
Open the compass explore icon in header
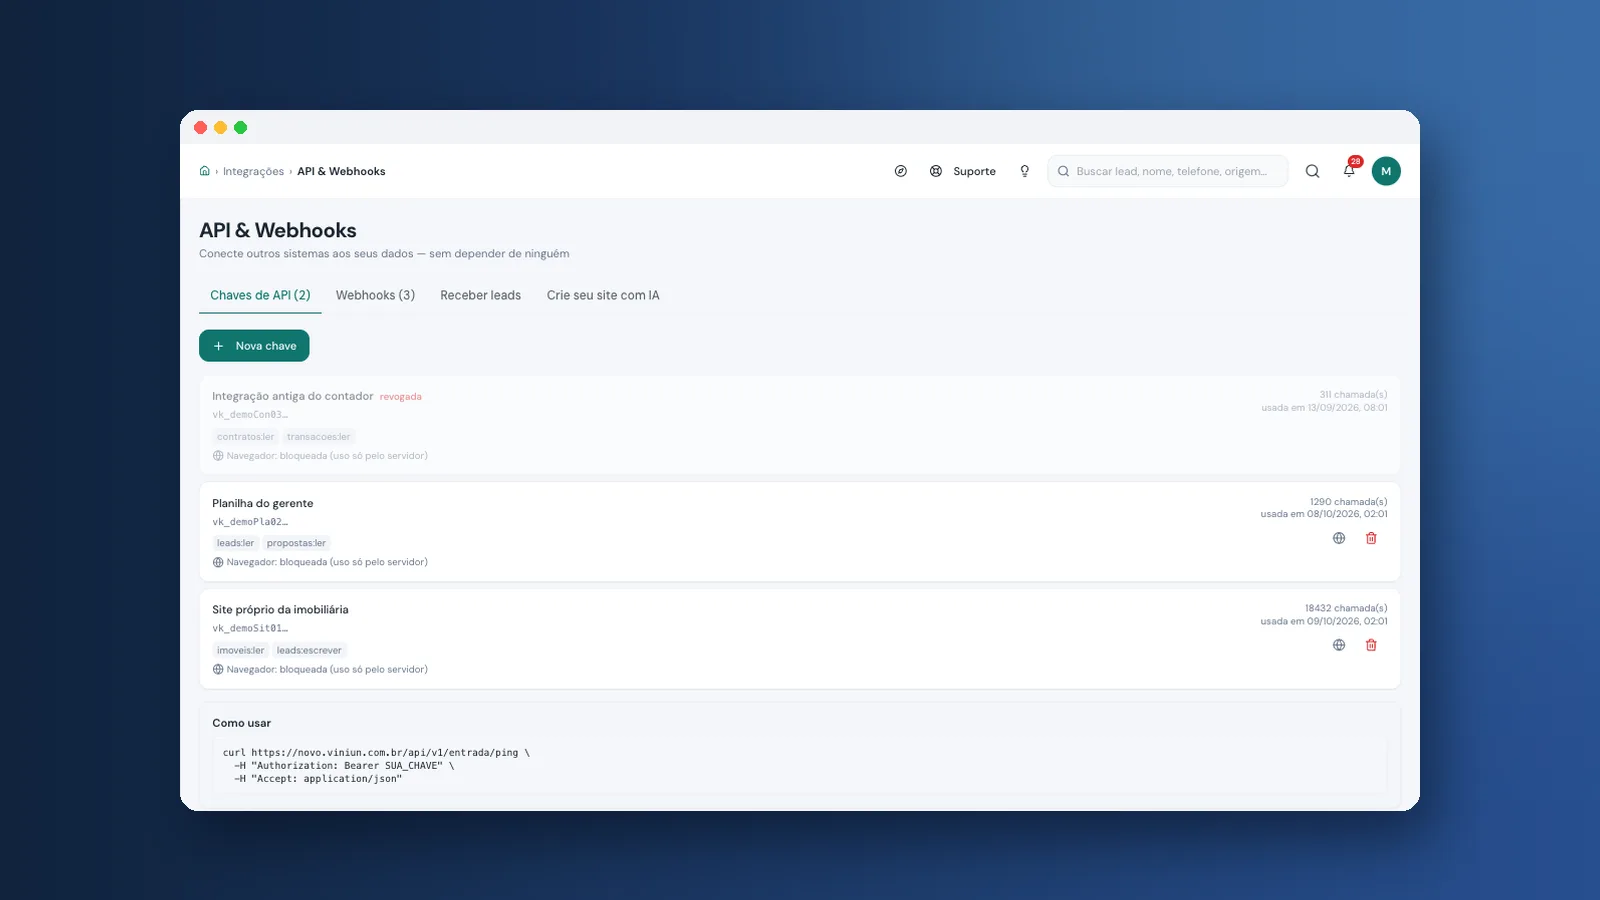[901, 171]
